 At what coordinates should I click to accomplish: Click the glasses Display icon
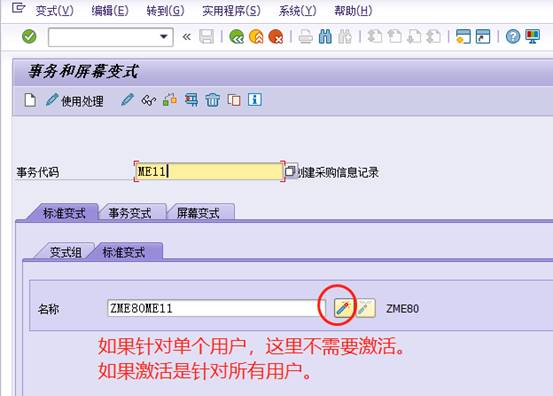(x=148, y=100)
